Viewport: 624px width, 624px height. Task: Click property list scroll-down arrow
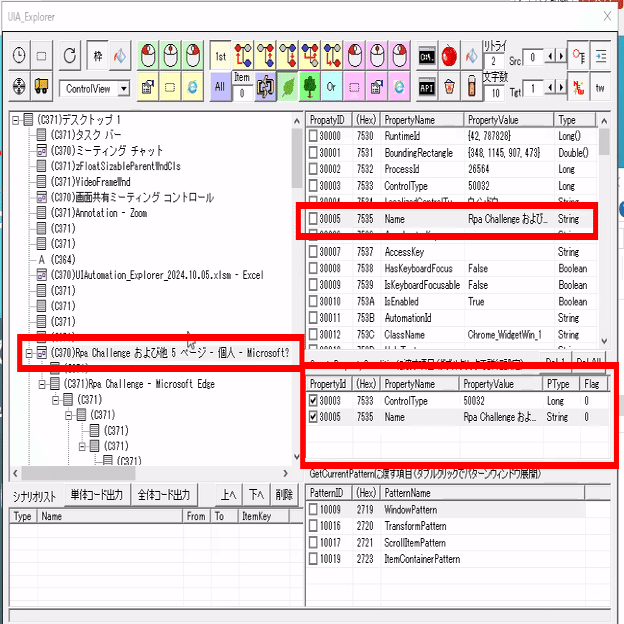tap(604, 341)
